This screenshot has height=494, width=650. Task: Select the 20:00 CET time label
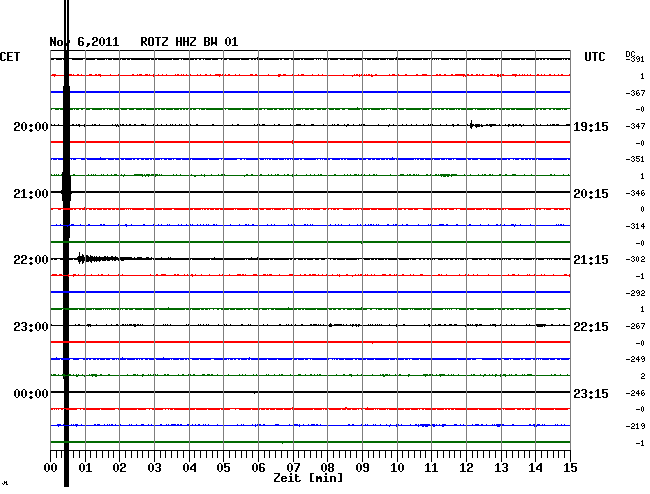pyautogui.click(x=31, y=126)
